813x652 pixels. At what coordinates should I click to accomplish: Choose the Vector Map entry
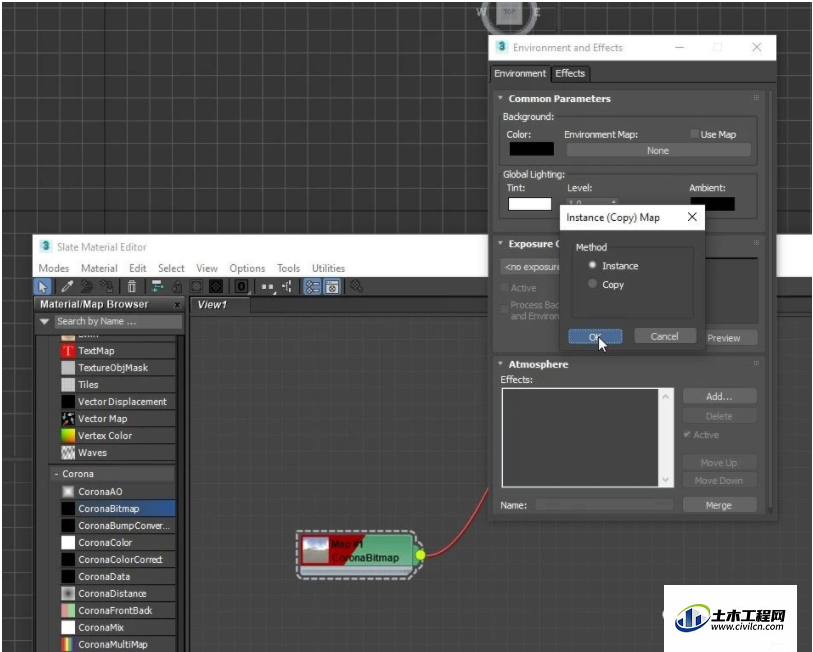pos(118,419)
